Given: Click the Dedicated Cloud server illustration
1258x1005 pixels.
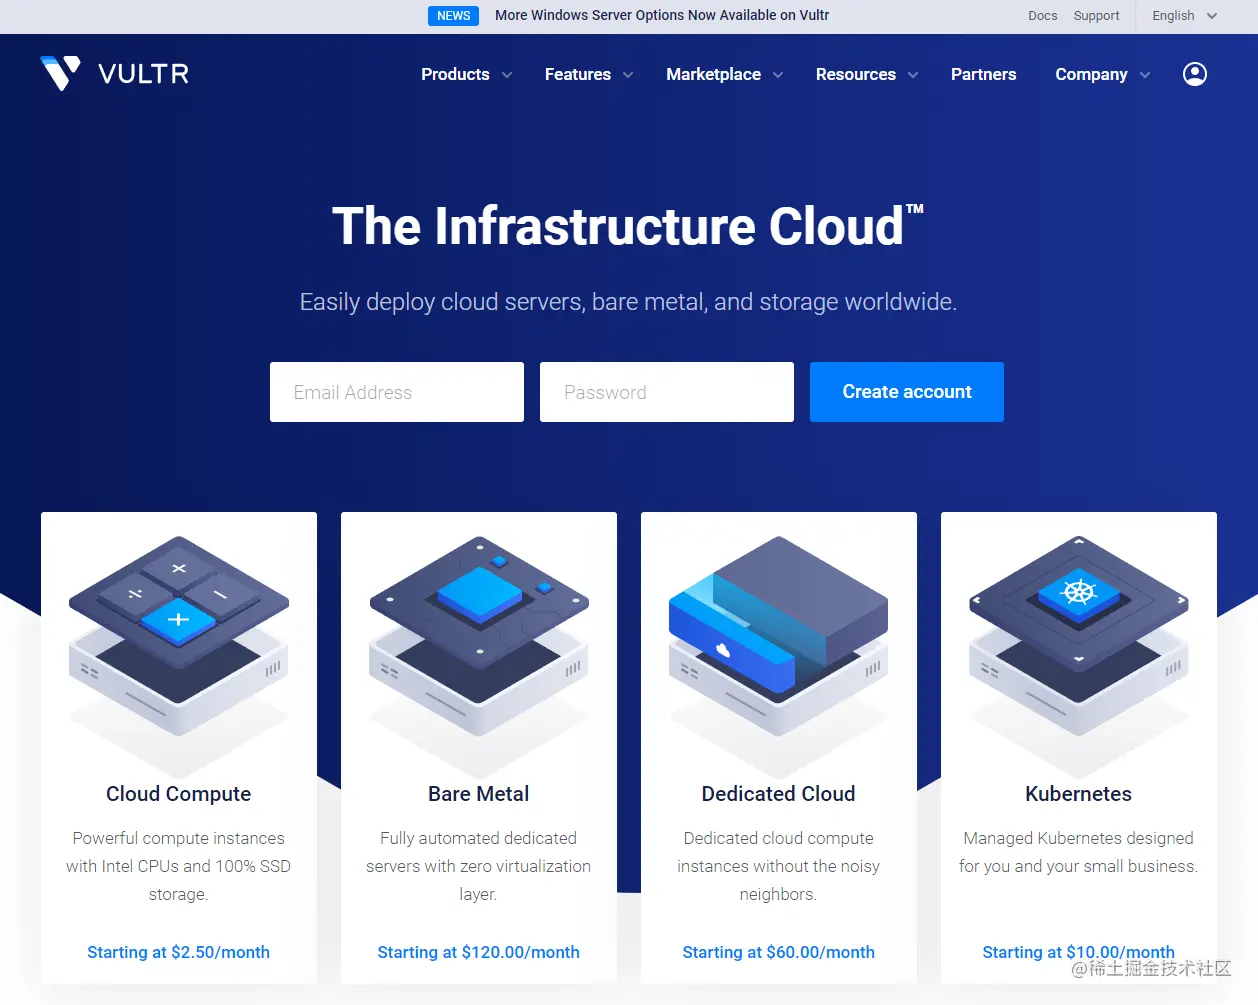Looking at the screenshot, I should (x=778, y=640).
